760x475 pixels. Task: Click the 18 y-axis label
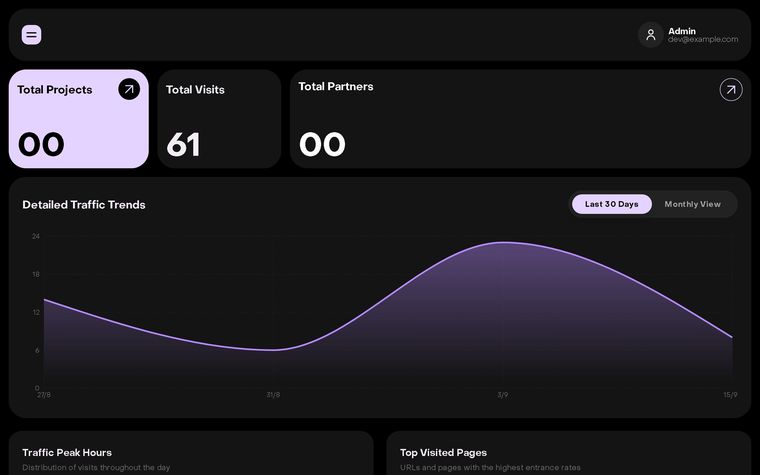[x=36, y=274]
